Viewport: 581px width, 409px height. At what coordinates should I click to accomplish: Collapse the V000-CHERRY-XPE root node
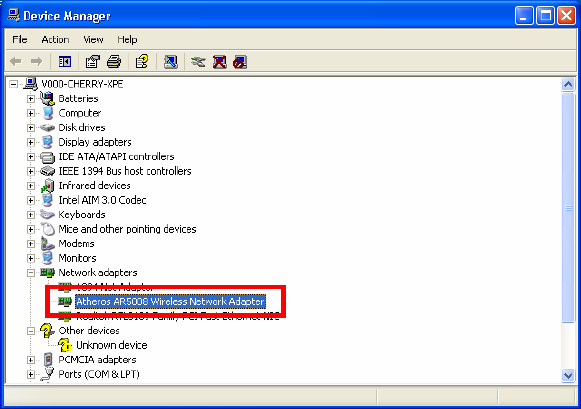14,84
